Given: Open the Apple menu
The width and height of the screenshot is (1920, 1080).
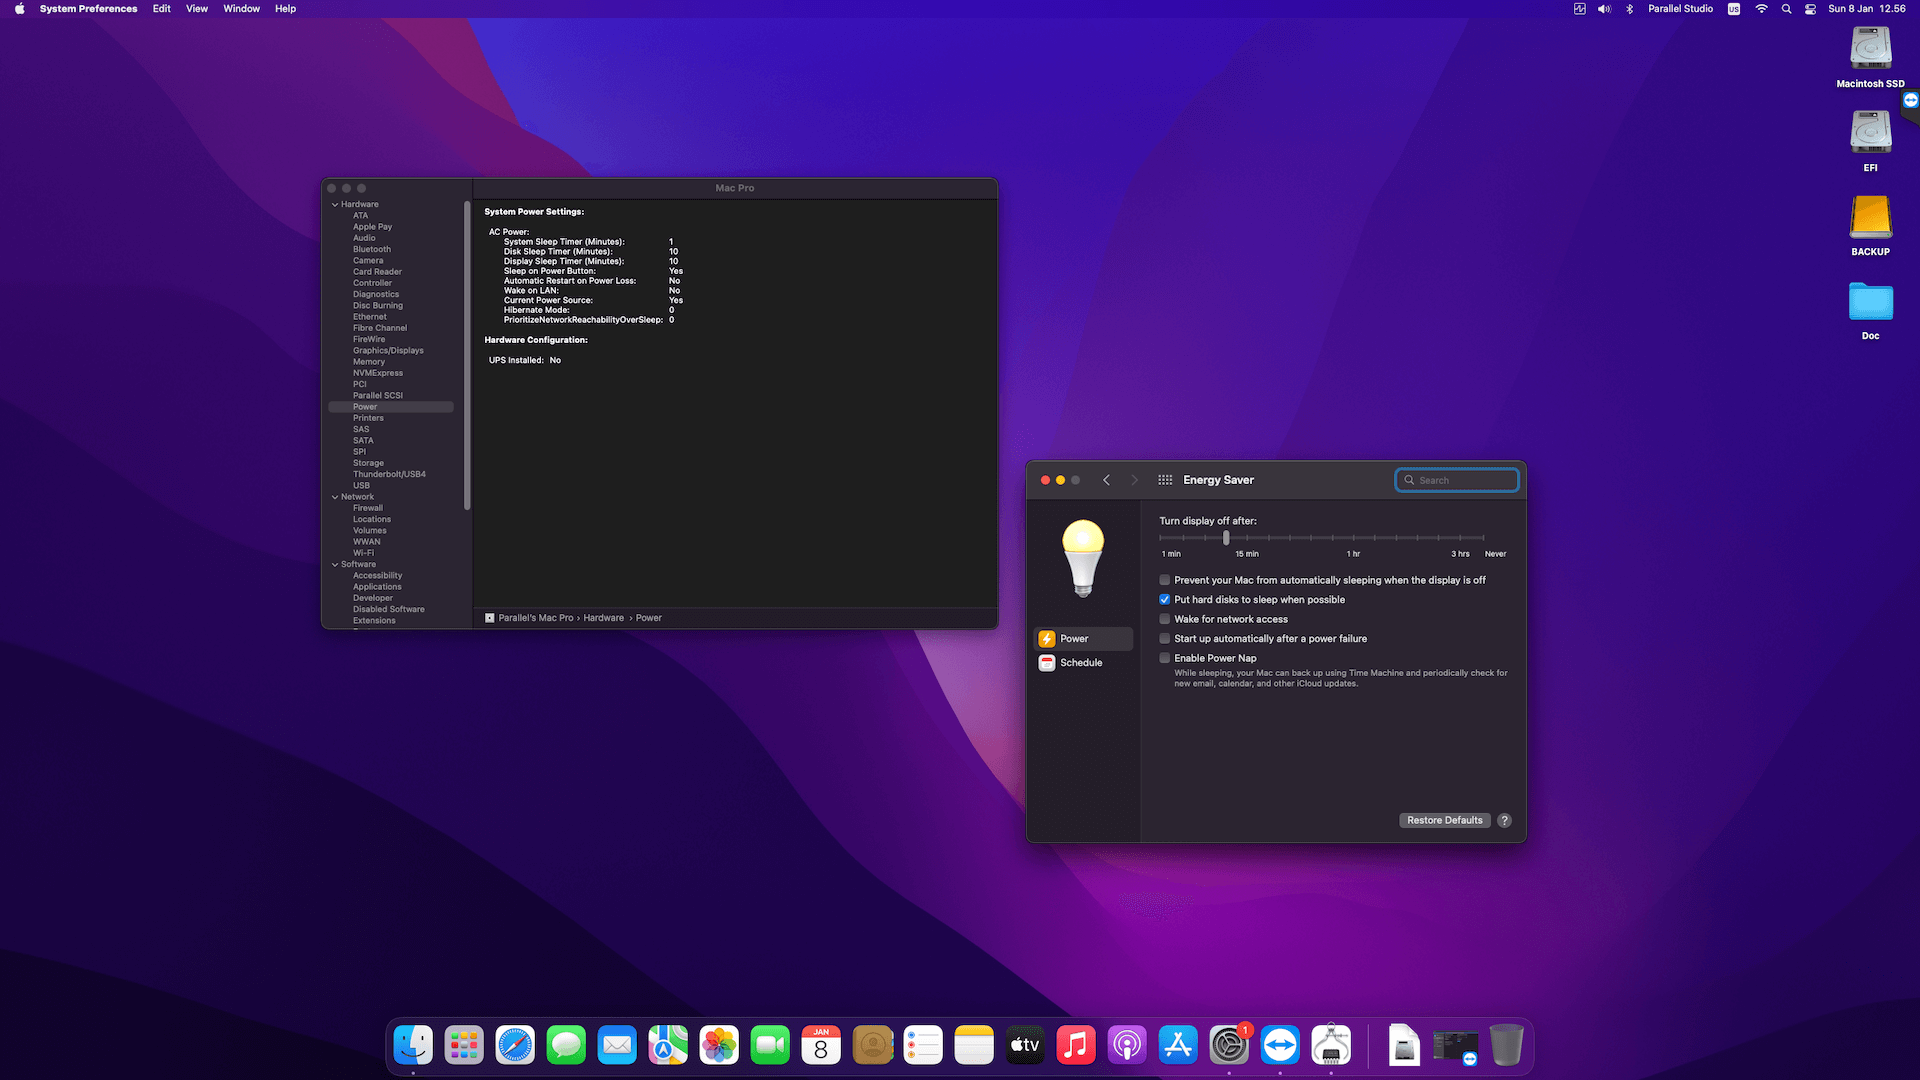Looking at the screenshot, I should 19,9.
